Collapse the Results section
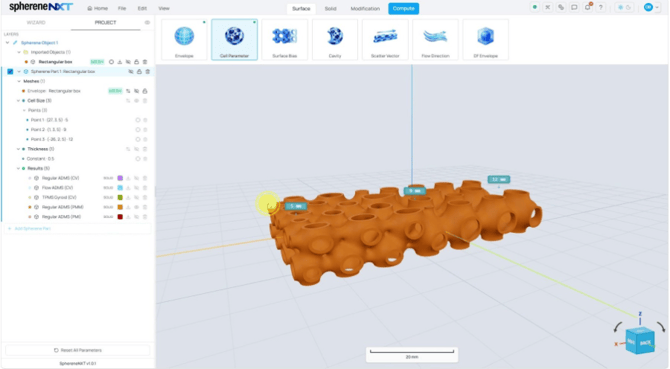 coord(18,168)
